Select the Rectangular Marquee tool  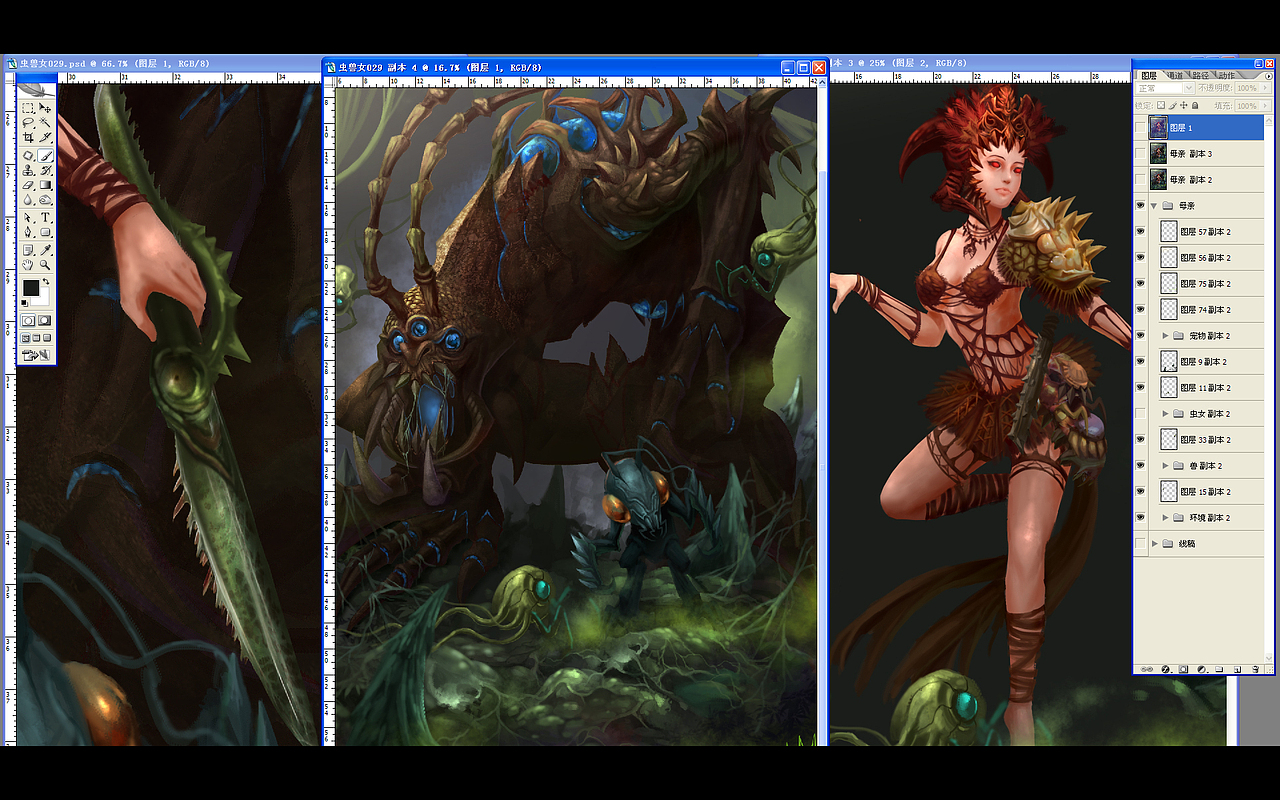[x=28, y=108]
